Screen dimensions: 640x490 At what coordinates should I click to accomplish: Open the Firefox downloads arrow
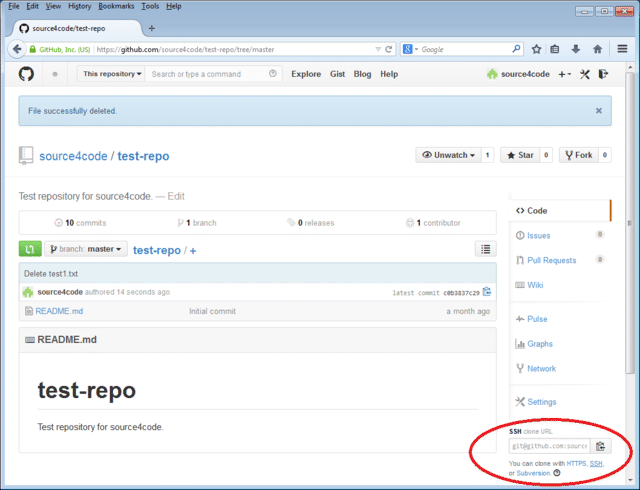coord(576,49)
